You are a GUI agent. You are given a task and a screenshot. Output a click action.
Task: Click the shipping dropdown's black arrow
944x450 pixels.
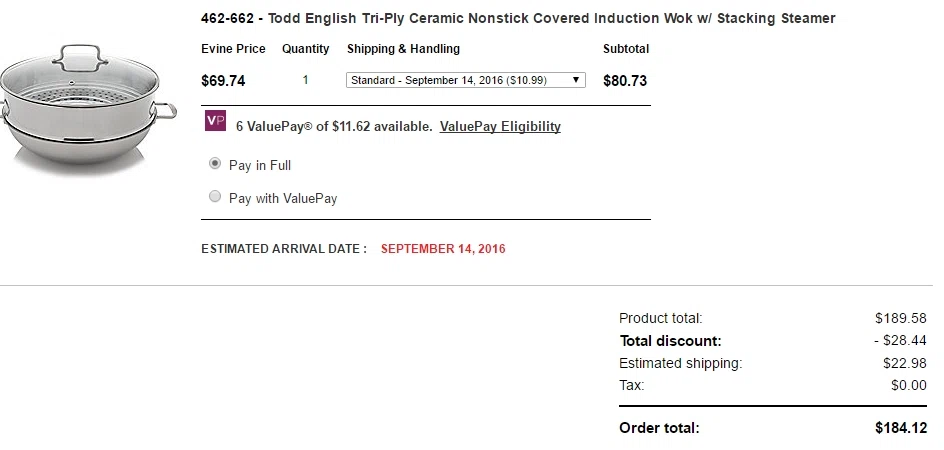[x=576, y=80]
